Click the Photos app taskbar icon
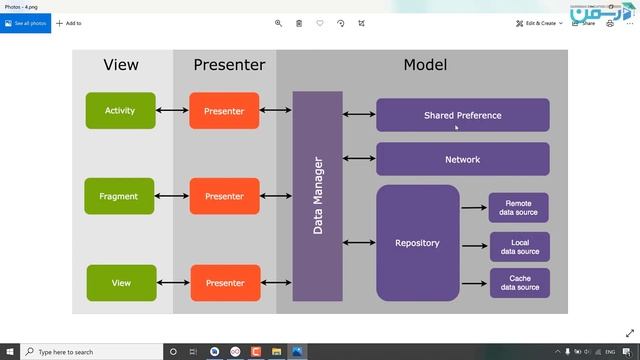Screen dimensions: 640x360 pos(297,352)
